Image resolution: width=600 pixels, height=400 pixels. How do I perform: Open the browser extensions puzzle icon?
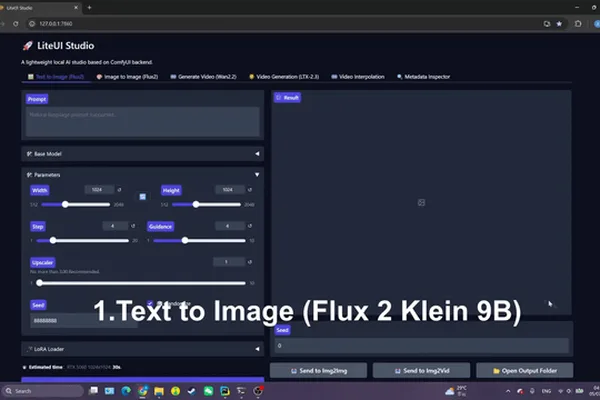point(578,24)
